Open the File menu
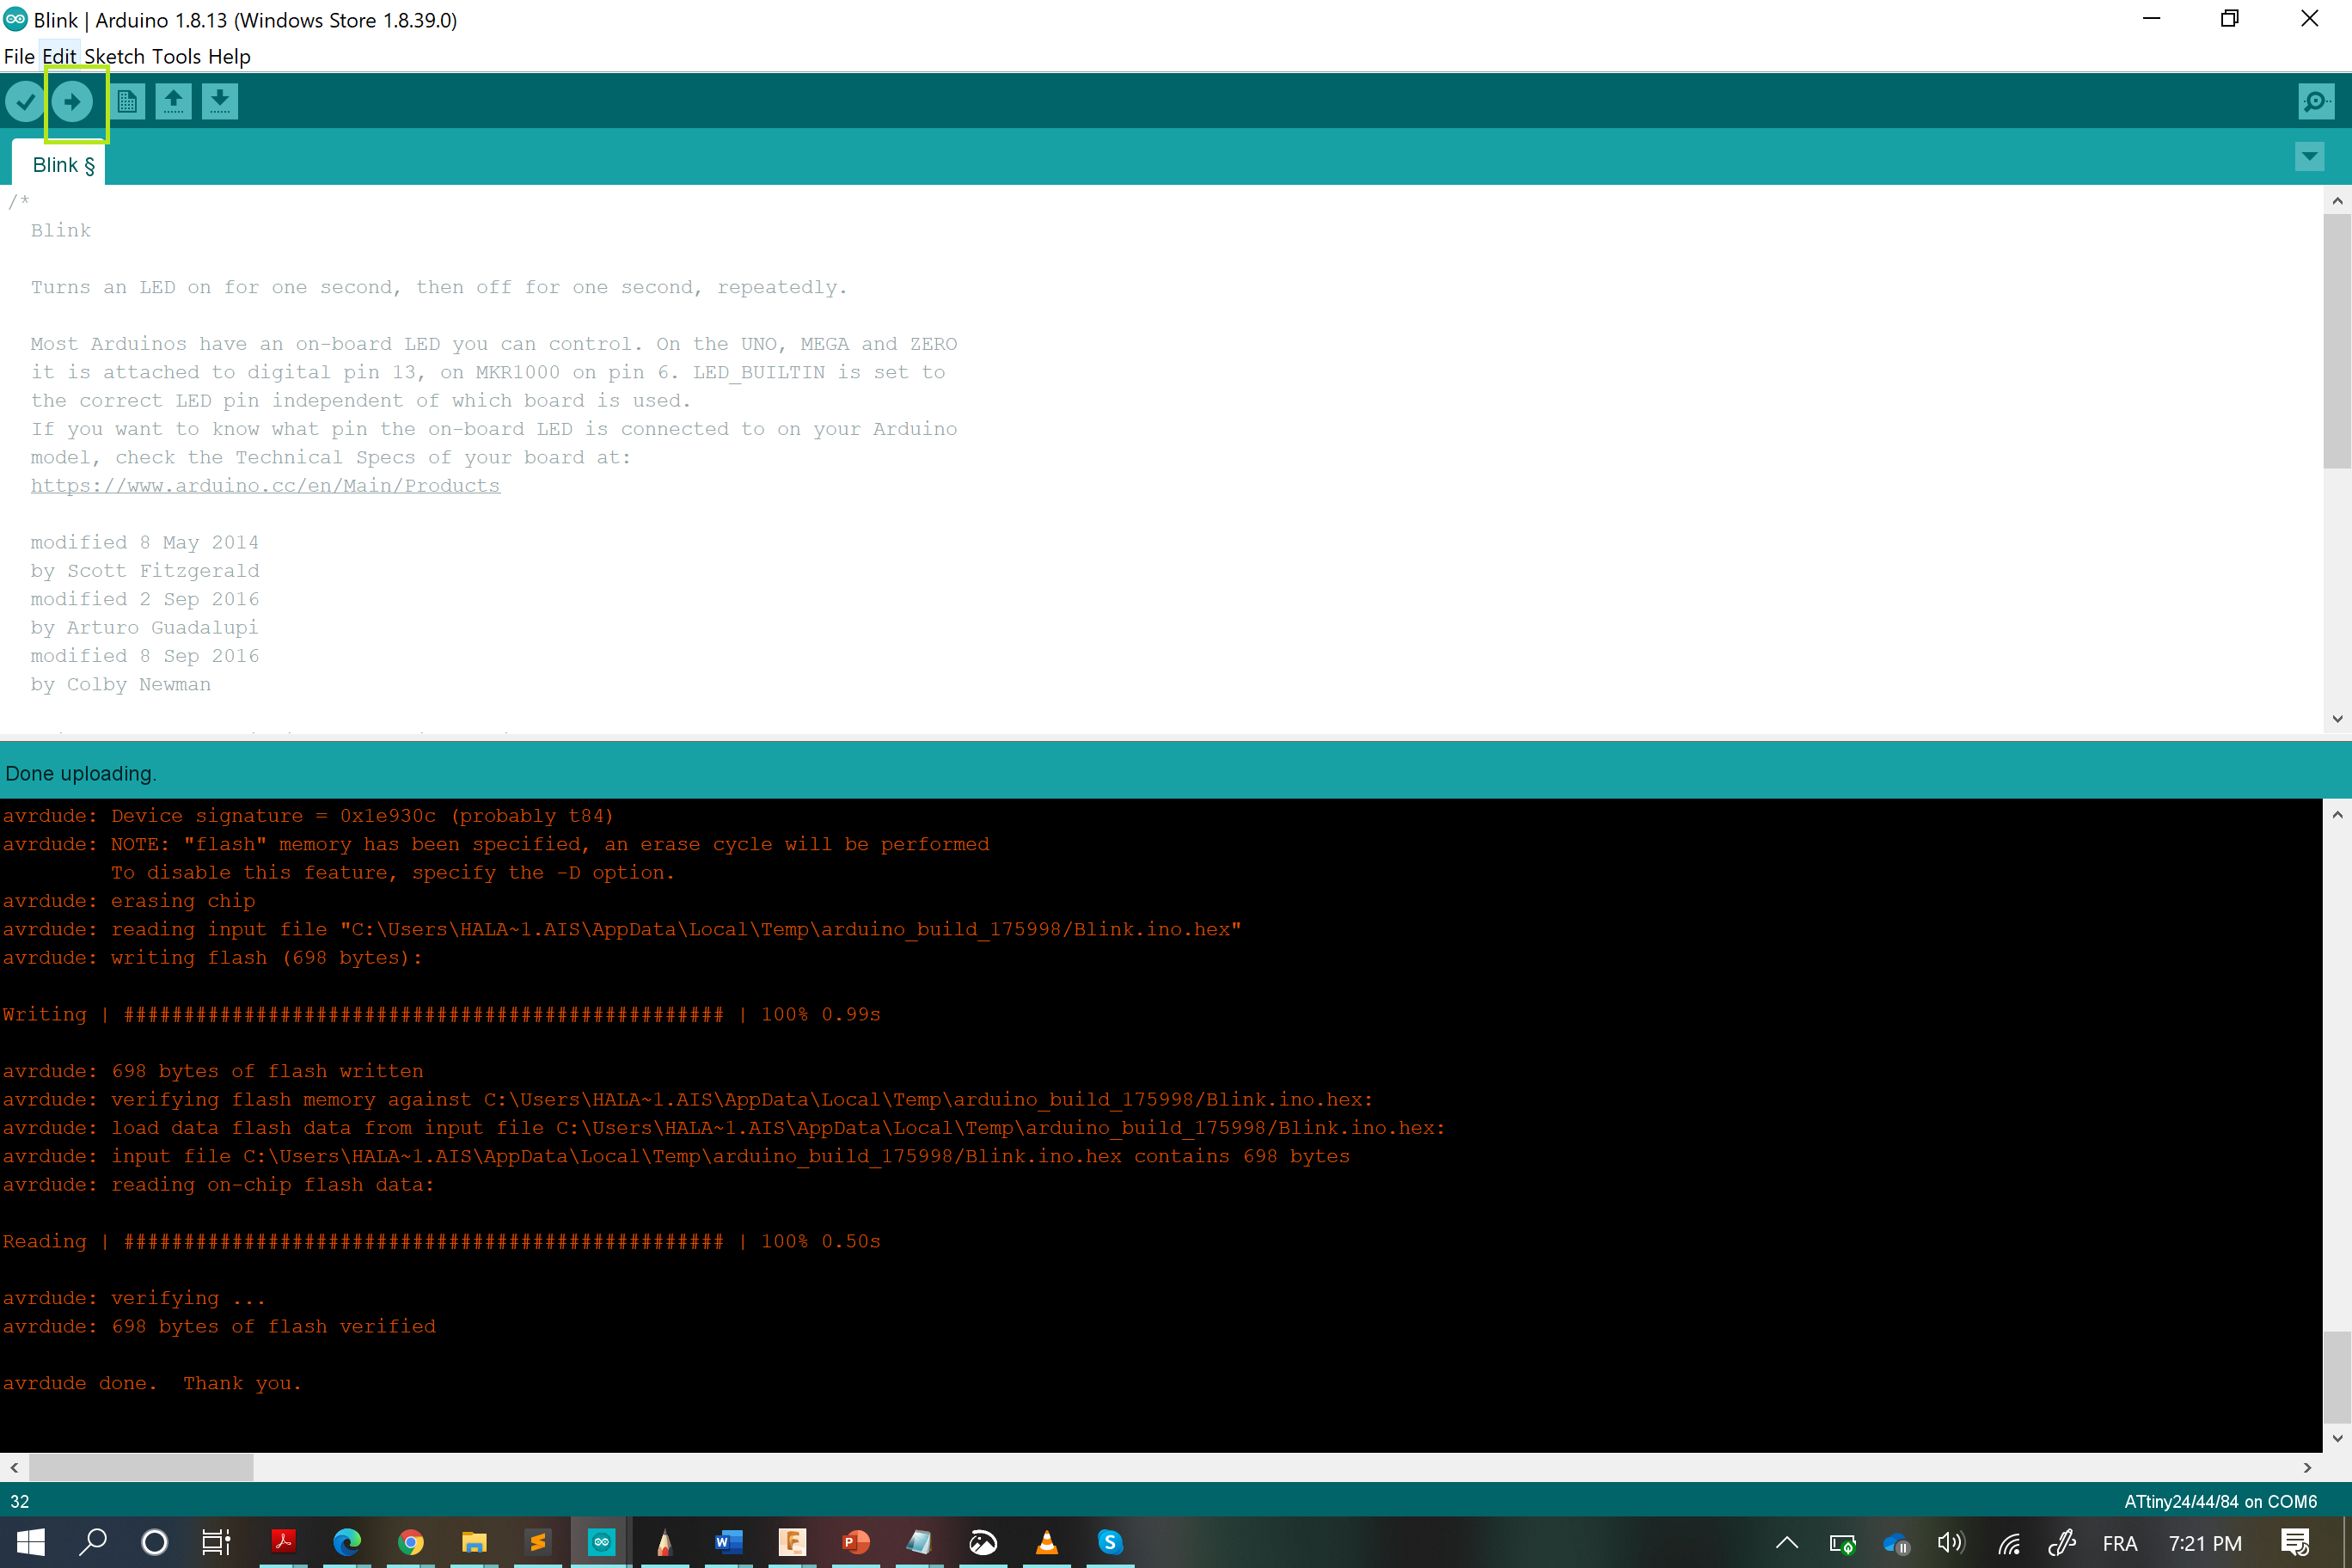2352x1568 pixels. 19,56
